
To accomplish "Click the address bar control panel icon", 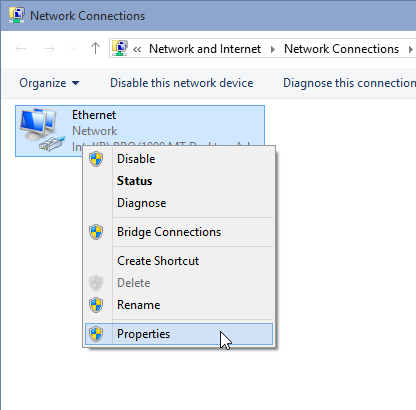I will point(120,49).
